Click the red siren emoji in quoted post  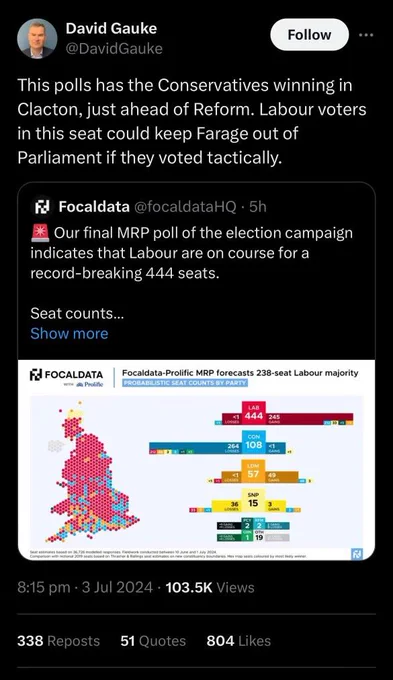coord(40,233)
